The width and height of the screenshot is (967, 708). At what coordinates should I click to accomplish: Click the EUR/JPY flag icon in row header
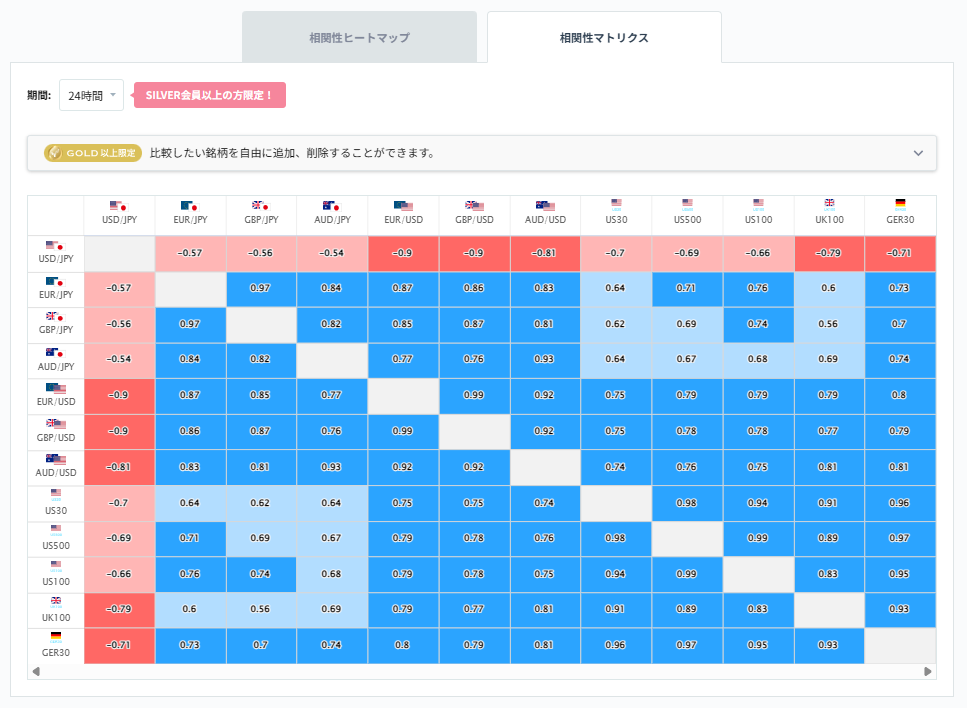click(x=55, y=280)
